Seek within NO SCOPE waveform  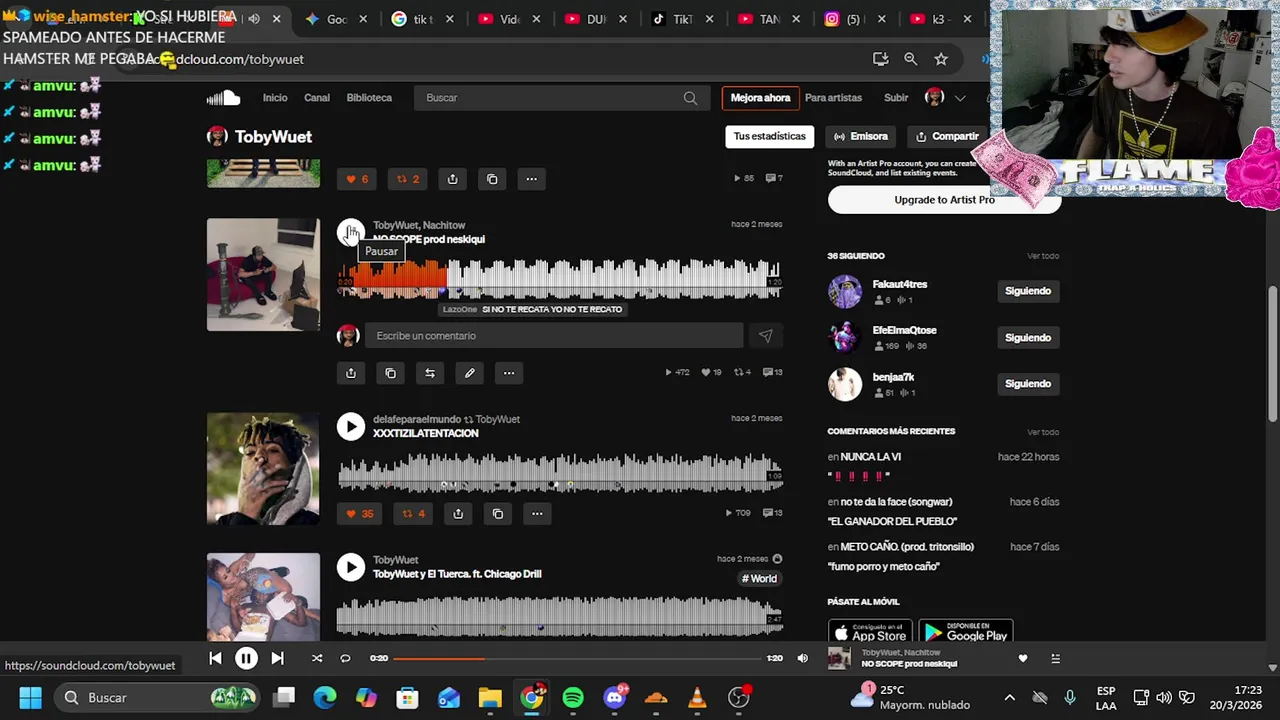tap(559, 278)
